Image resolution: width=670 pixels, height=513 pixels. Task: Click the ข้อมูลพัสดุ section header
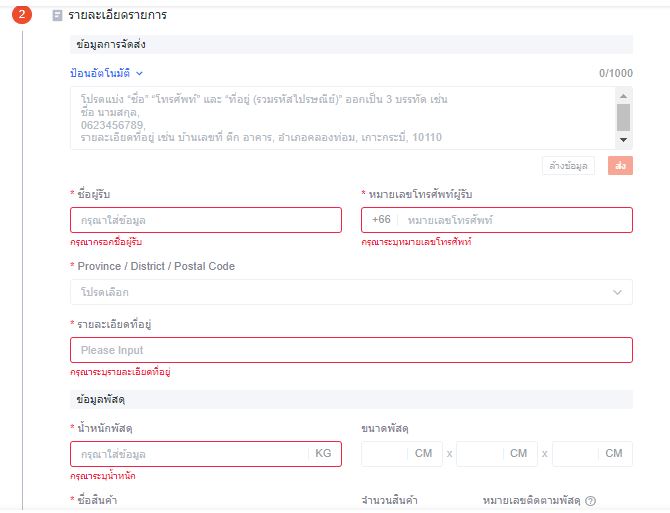(351, 399)
